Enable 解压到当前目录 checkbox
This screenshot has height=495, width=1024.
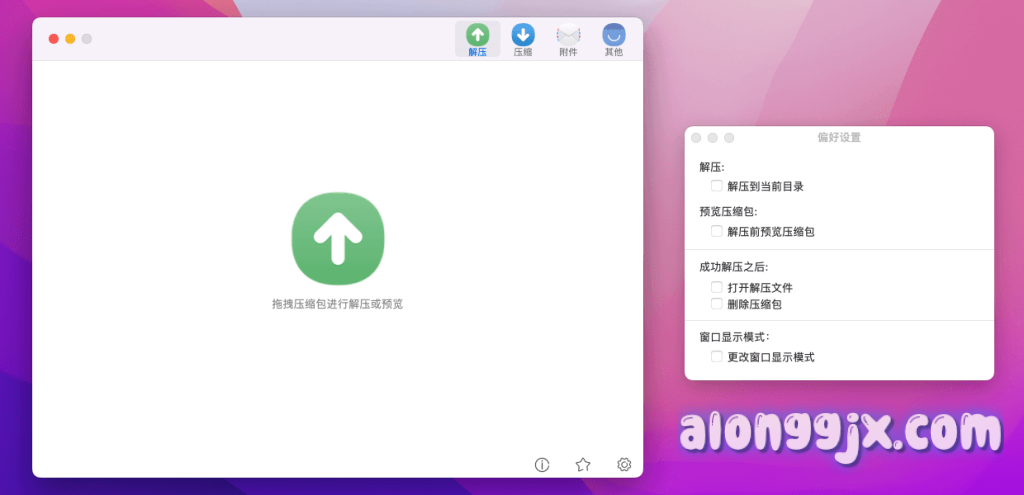click(x=717, y=186)
